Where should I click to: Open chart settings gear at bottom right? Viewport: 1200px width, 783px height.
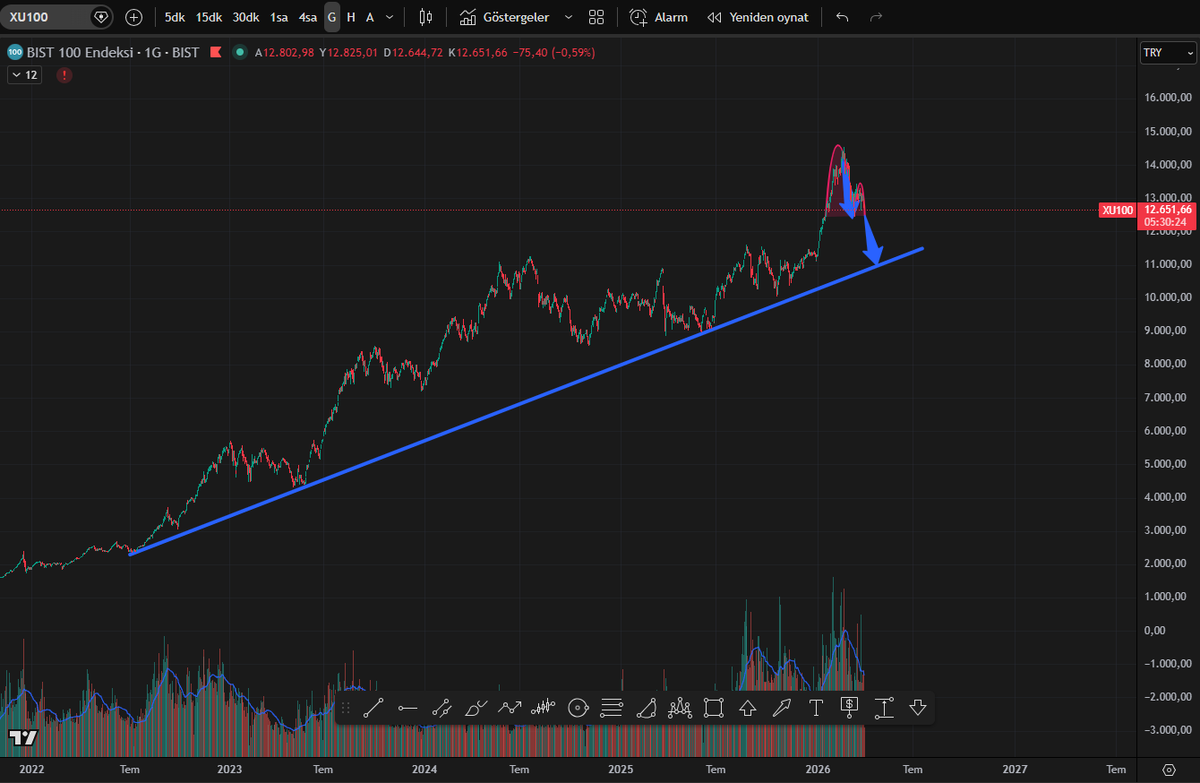coord(1169,770)
